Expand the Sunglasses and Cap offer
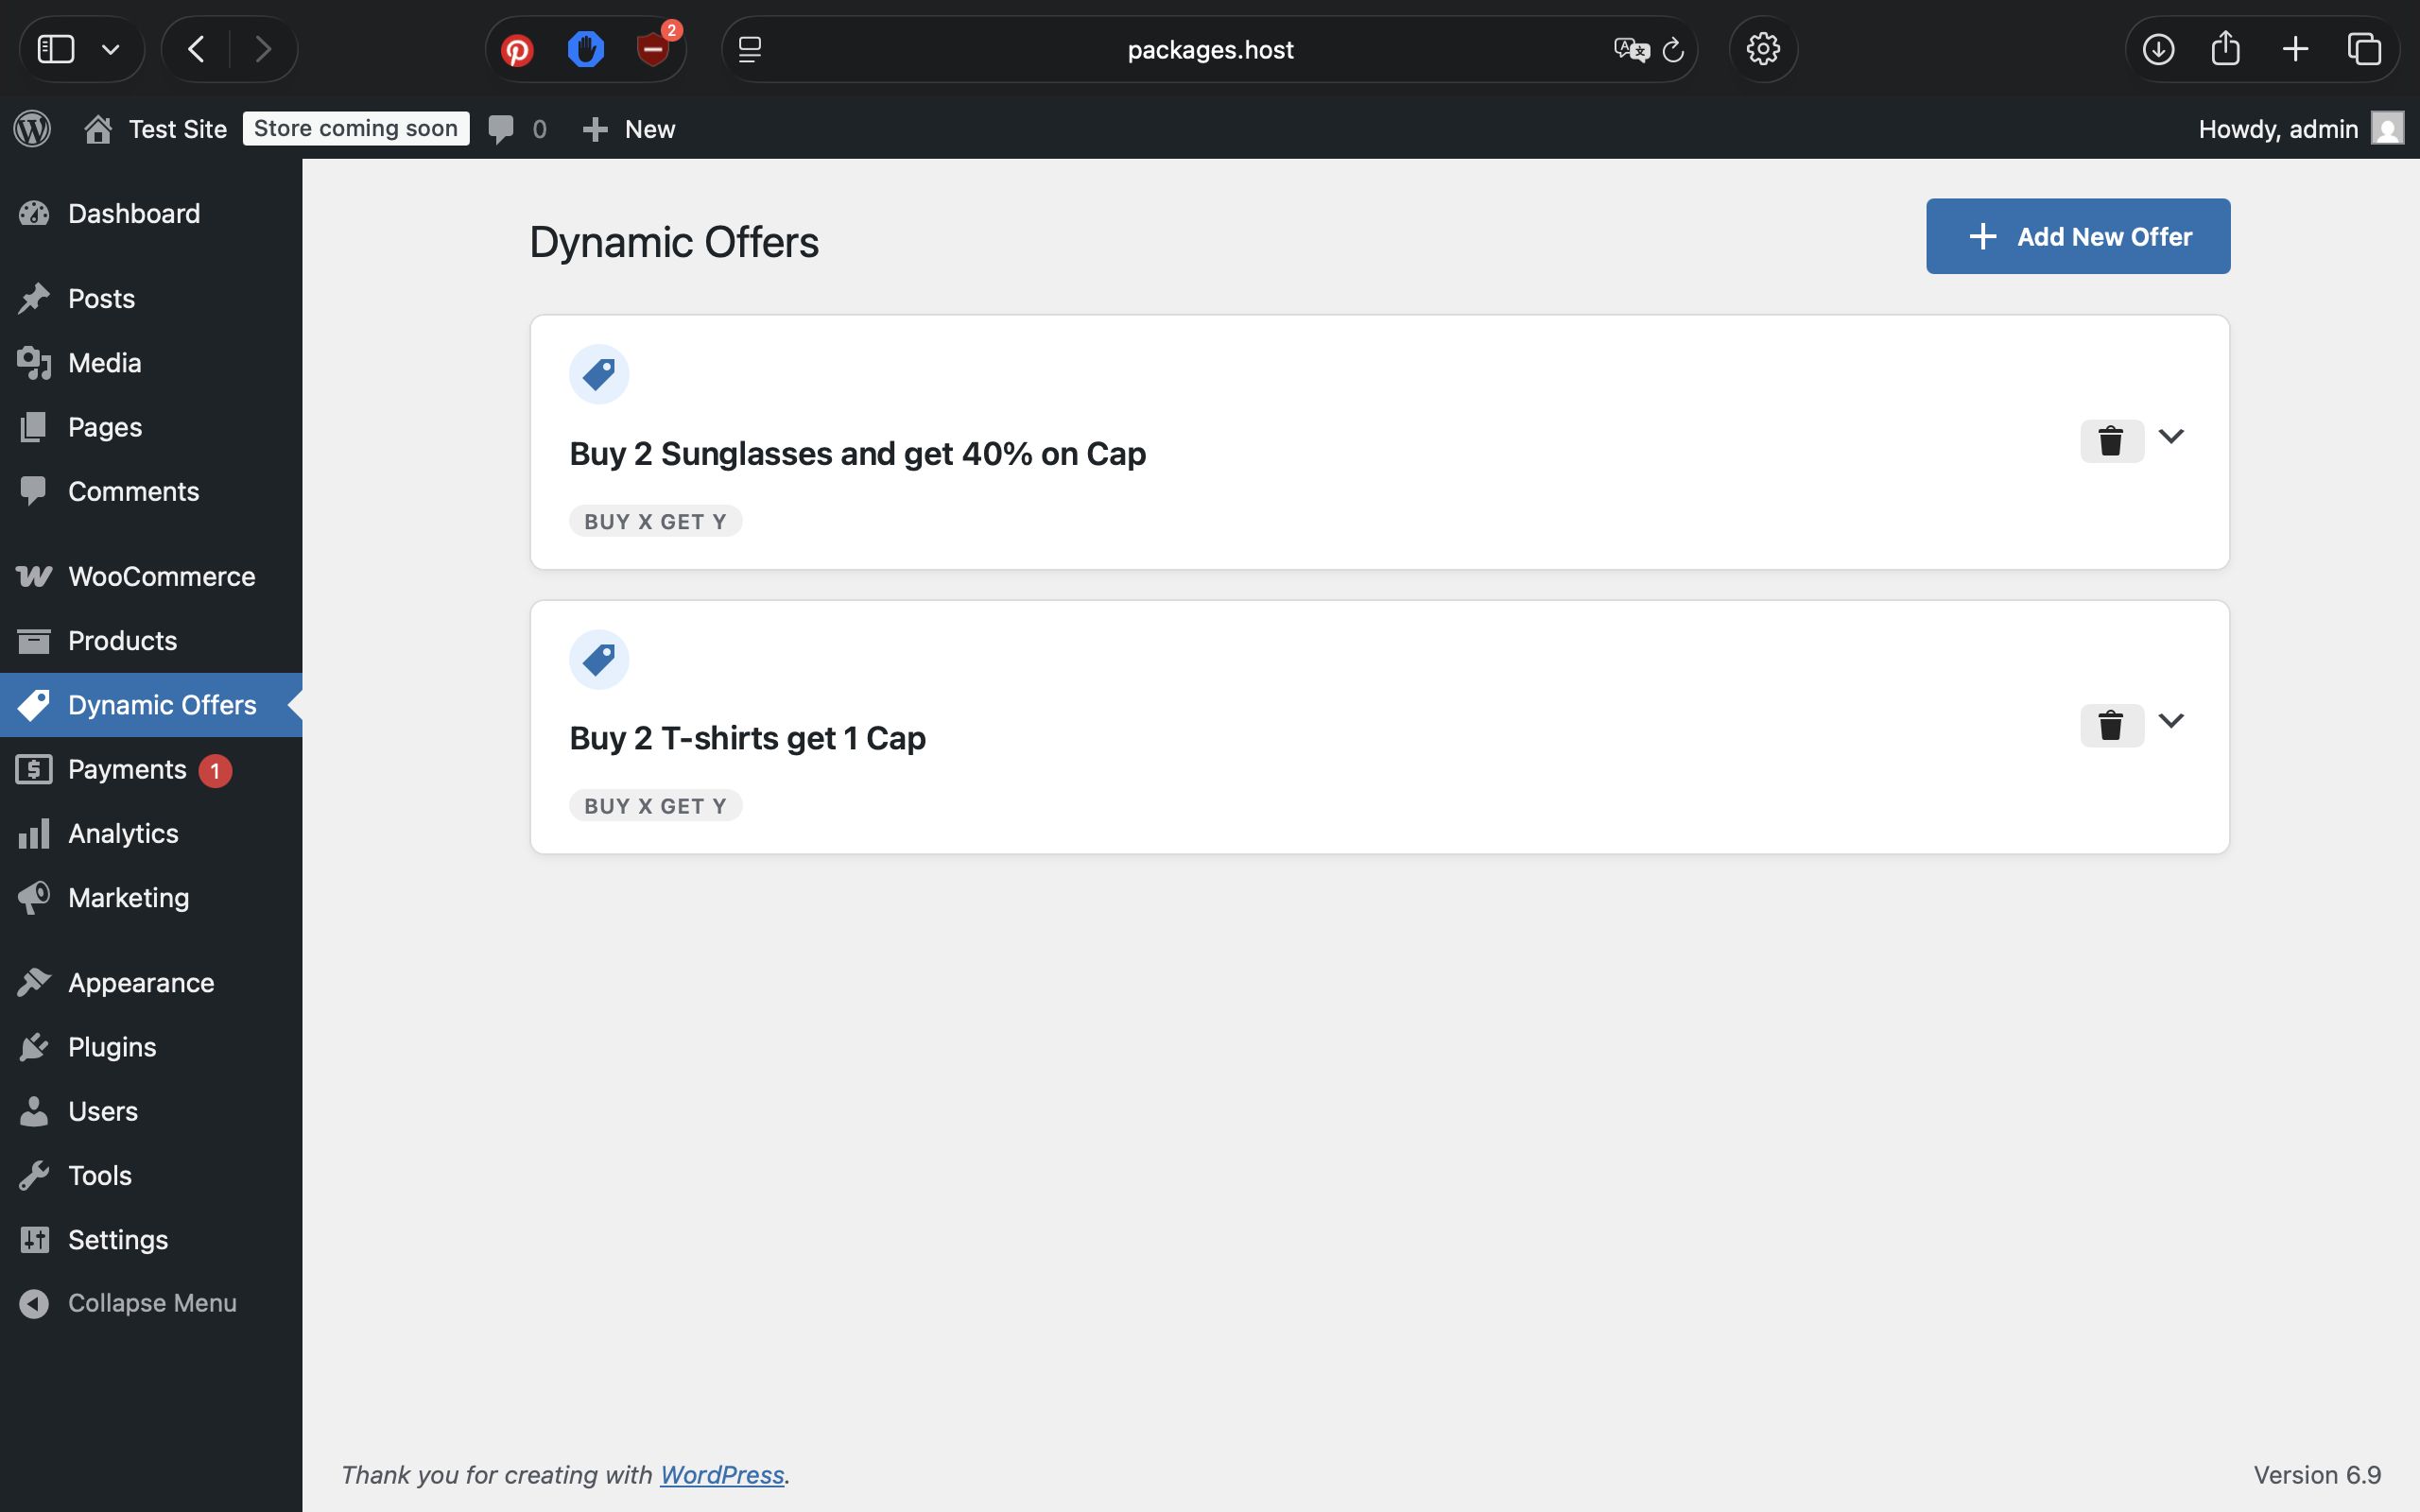Image resolution: width=2420 pixels, height=1512 pixels. [x=2171, y=436]
